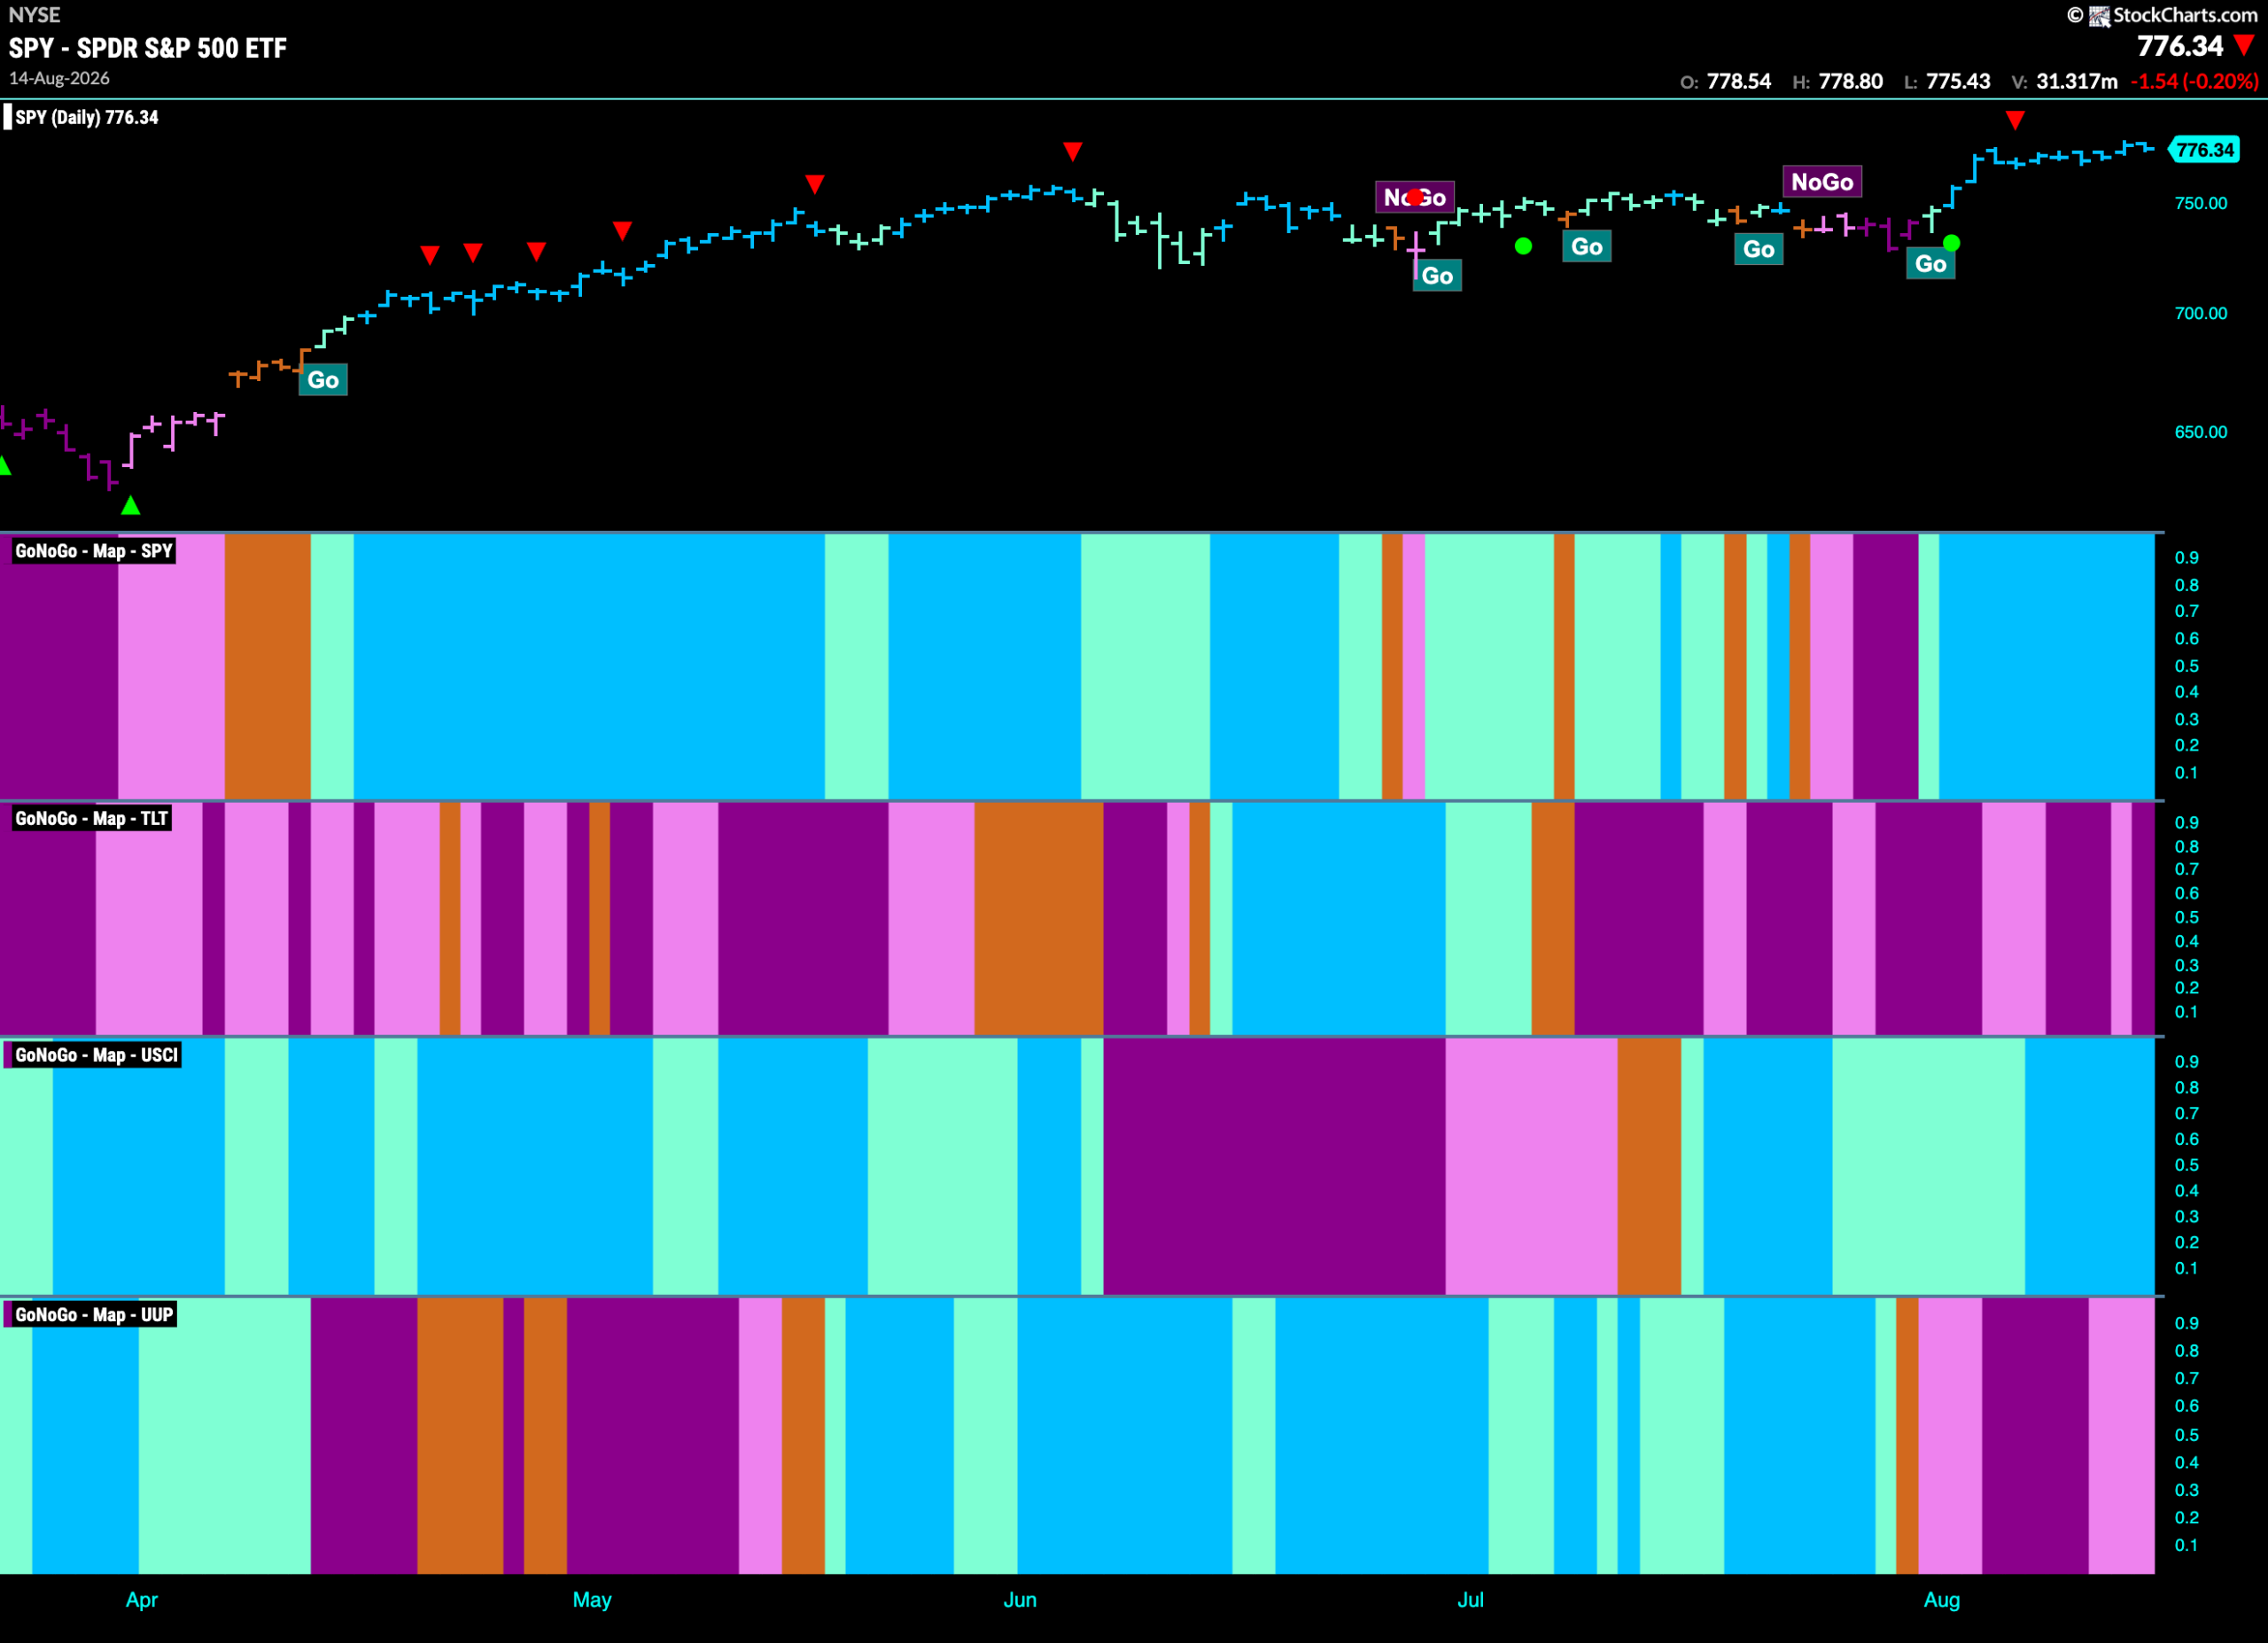
Task: Click the 750.00 price axis label
Action: pyautogui.click(x=2201, y=203)
